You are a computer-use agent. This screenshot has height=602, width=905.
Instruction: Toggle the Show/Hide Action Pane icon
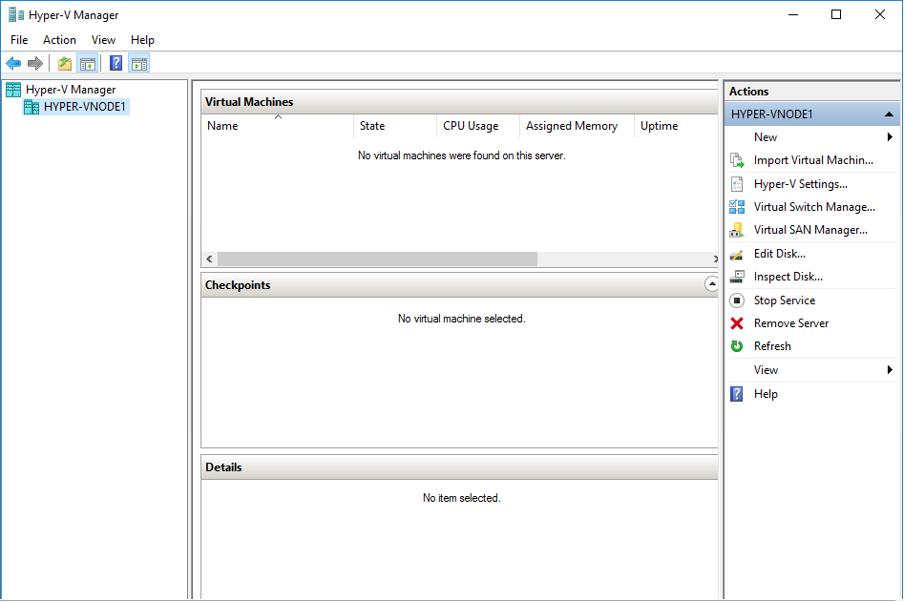(139, 63)
